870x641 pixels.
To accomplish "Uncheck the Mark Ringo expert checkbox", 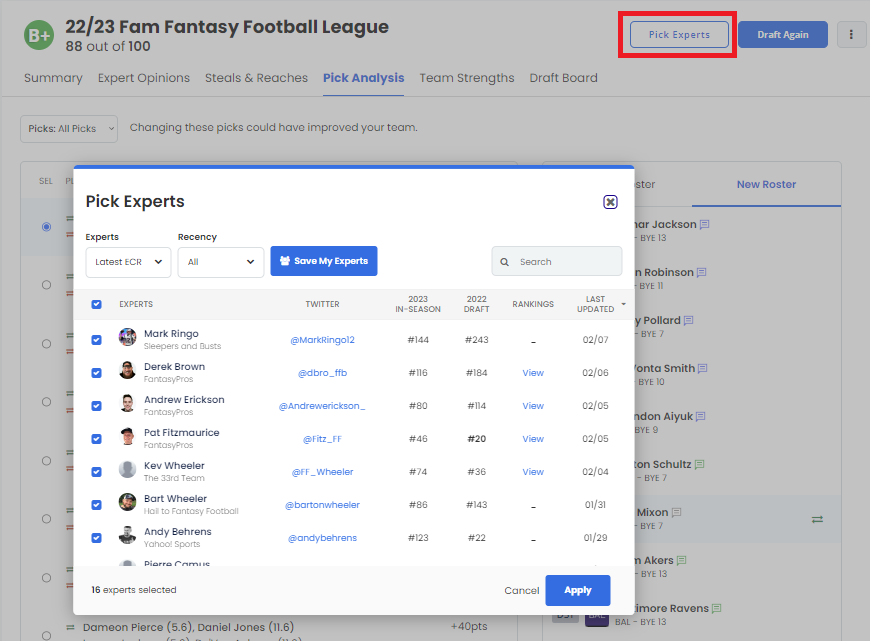I will click(x=97, y=340).
